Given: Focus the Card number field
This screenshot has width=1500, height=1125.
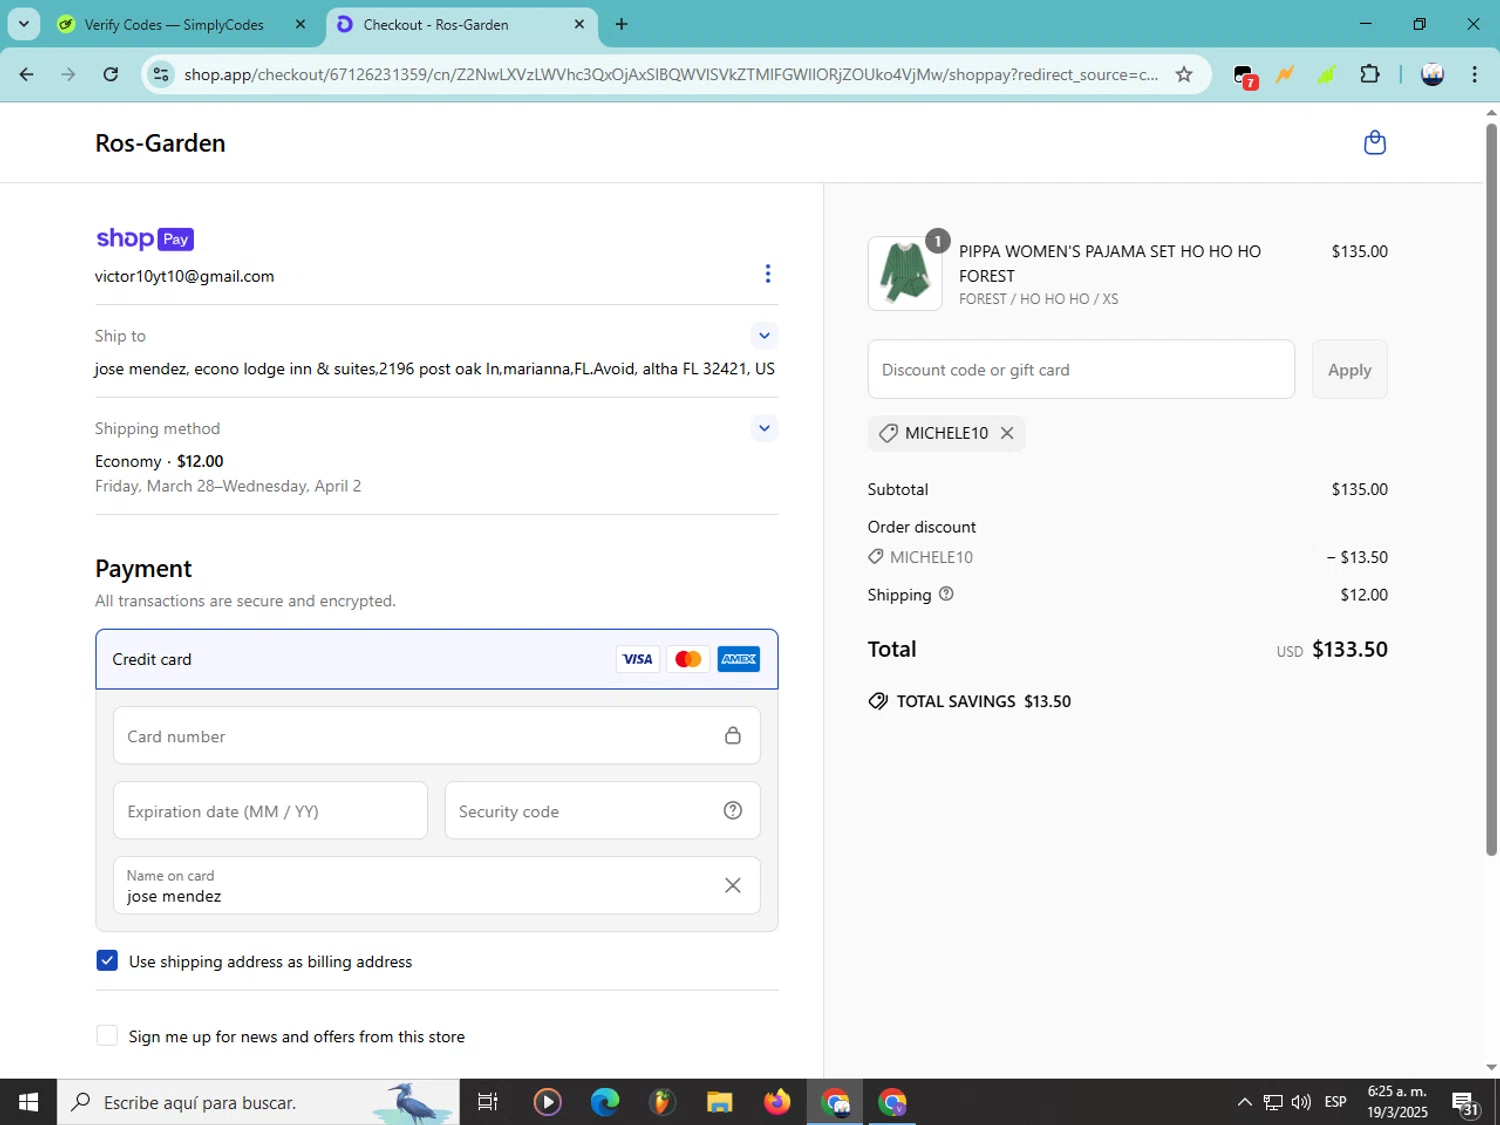Looking at the screenshot, I should click(437, 736).
